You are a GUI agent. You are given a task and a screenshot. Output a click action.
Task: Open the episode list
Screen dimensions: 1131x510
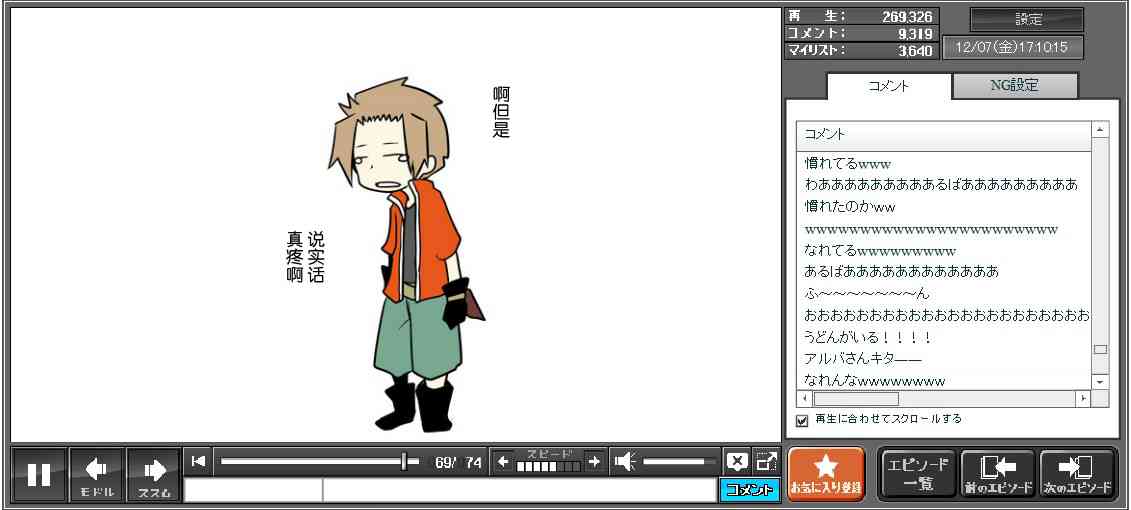pyautogui.click(x=917, y=474)
